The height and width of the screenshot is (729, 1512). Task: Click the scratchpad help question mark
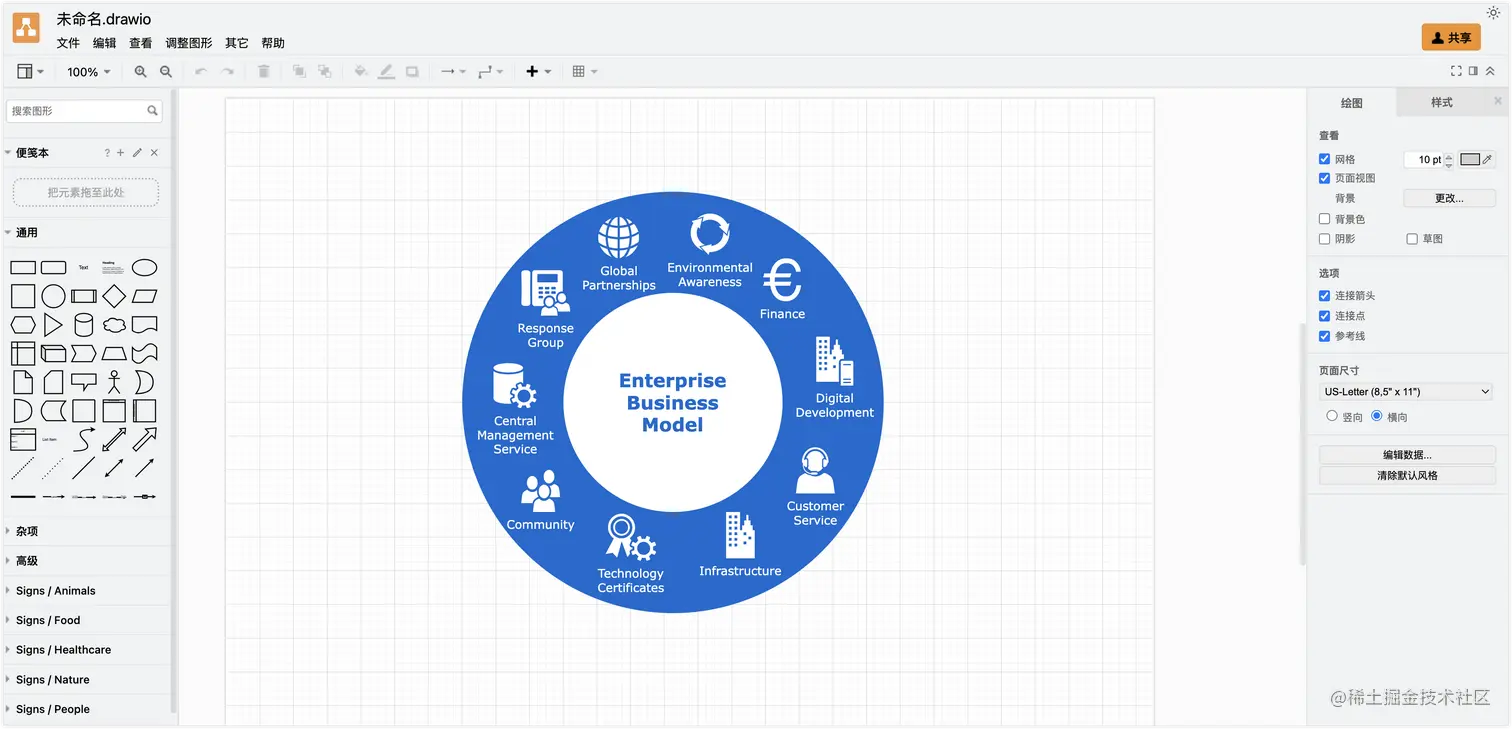point(107,153)
